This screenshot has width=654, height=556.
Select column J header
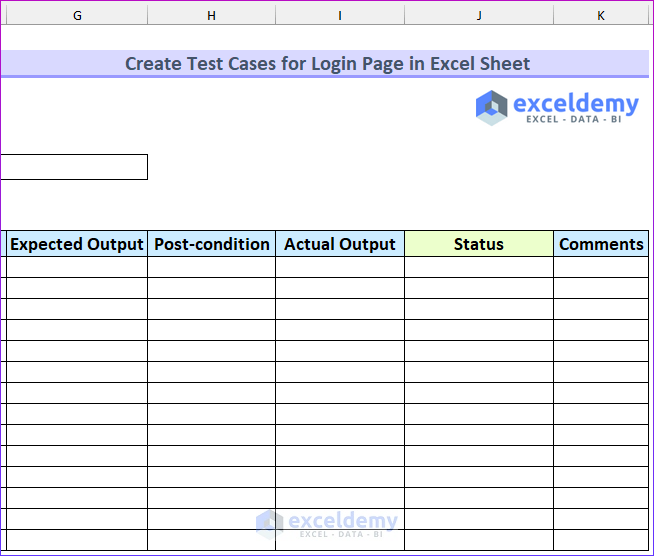(x=479, y=15)
